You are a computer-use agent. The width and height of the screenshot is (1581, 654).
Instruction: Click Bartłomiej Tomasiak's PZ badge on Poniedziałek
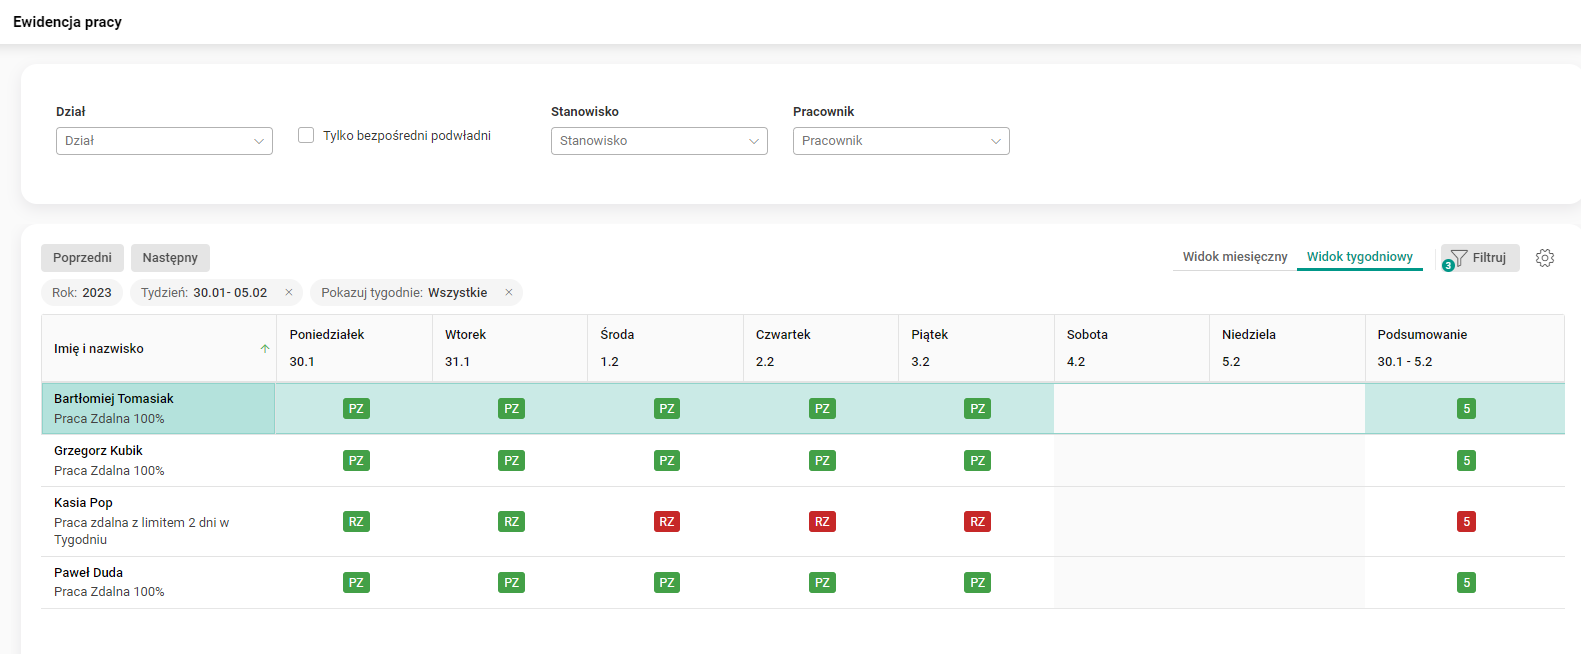[356, 409]
